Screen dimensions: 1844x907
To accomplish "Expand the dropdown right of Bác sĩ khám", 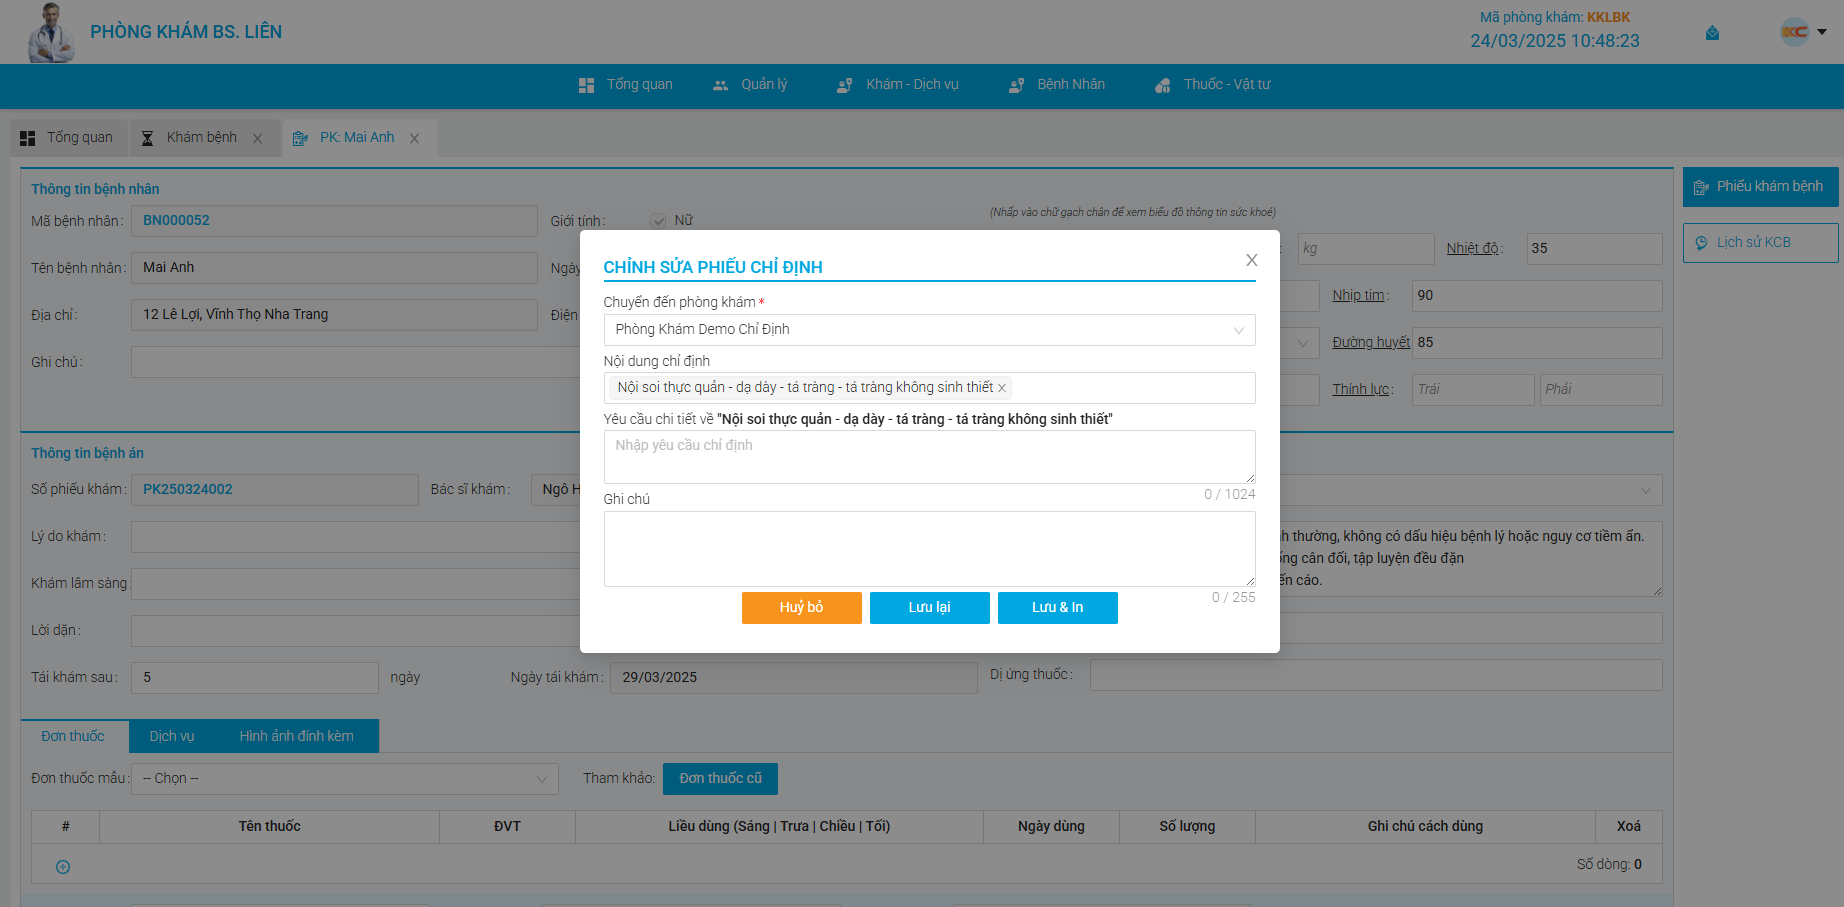I will (1645, 491).
